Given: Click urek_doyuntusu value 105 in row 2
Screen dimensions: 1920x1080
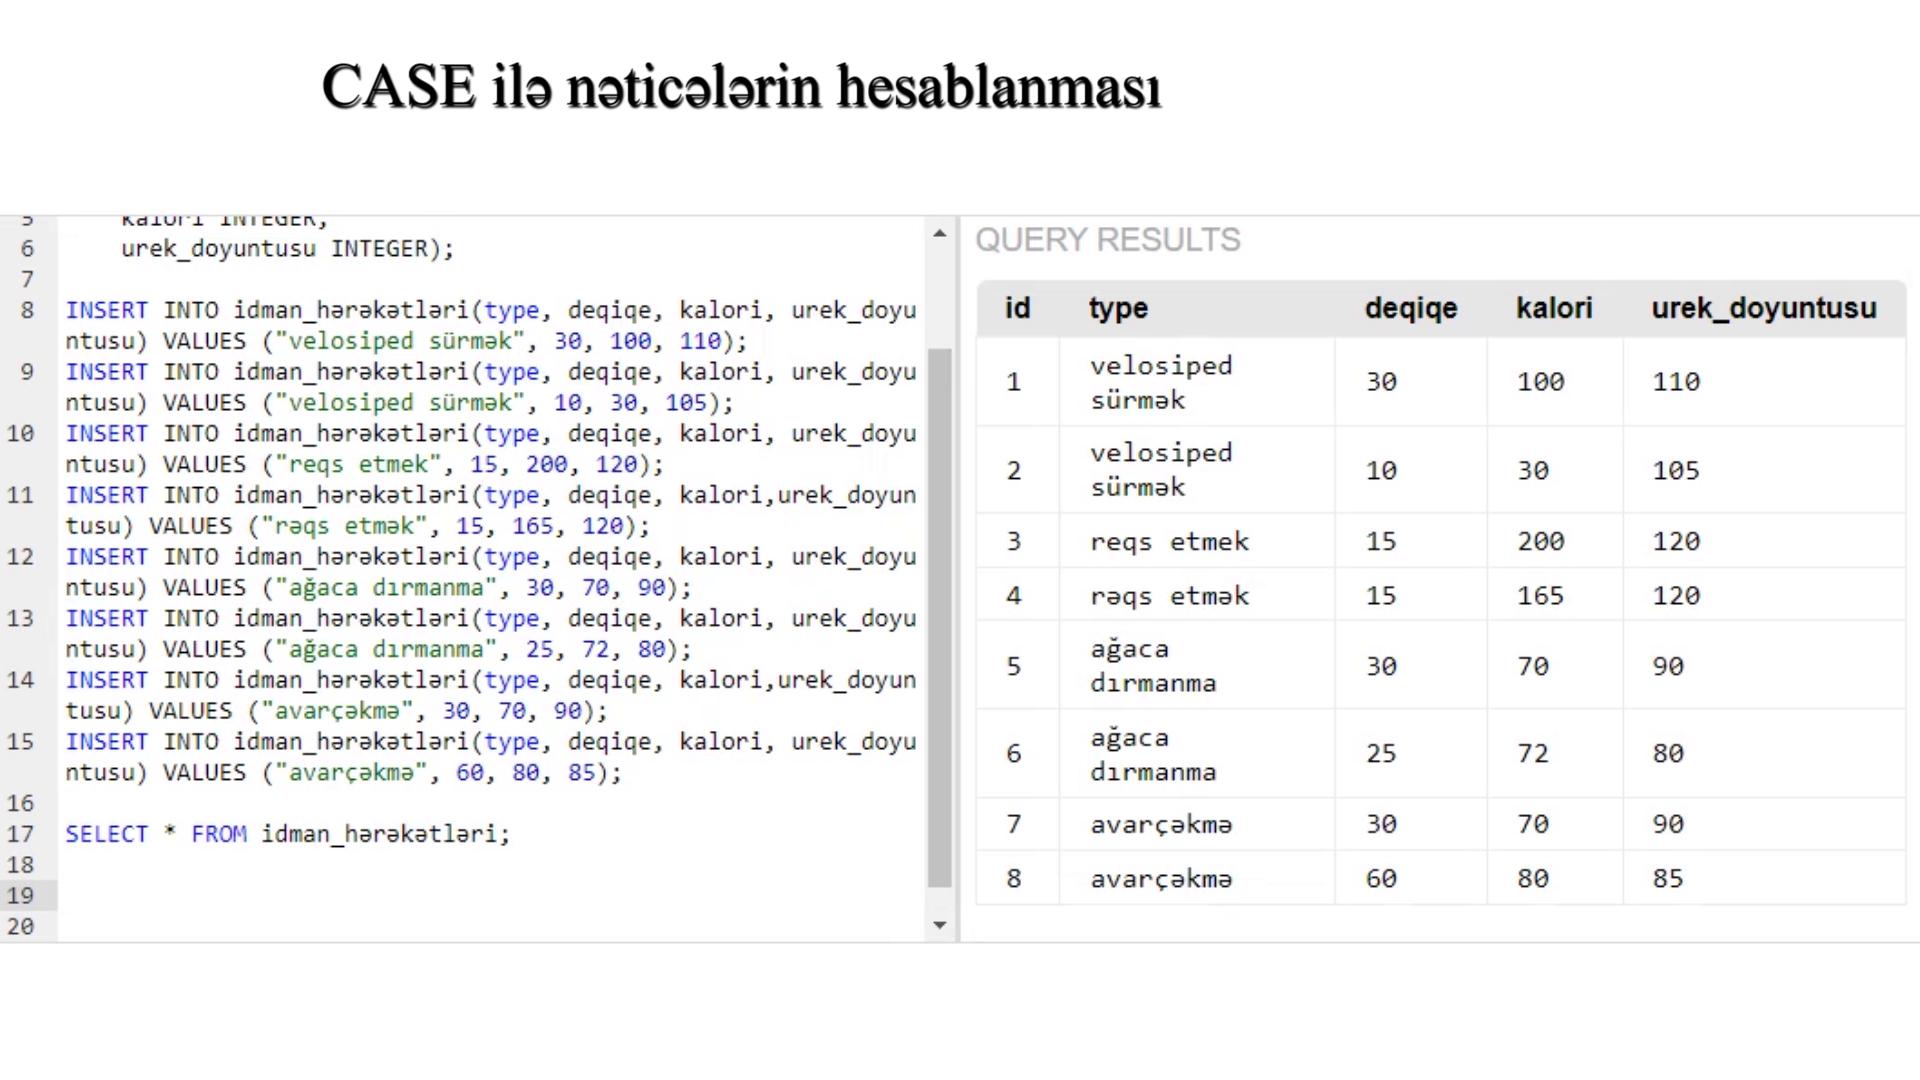Looking at the screenshot, I should 1676,470.
